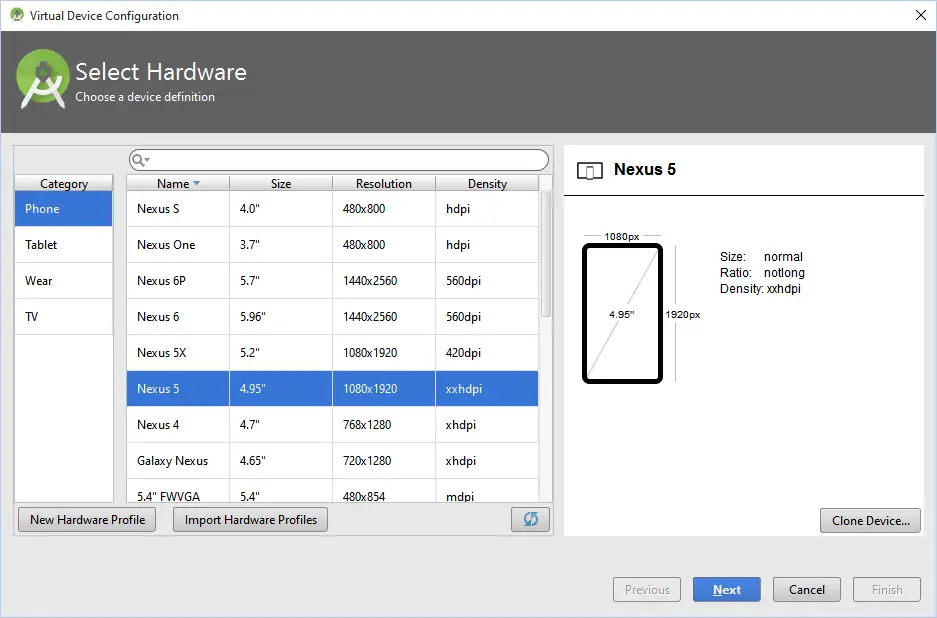This screenshot has height=618, width=937.
Task: Click Next to continue configuration
Action: click(x=726, y=589)
